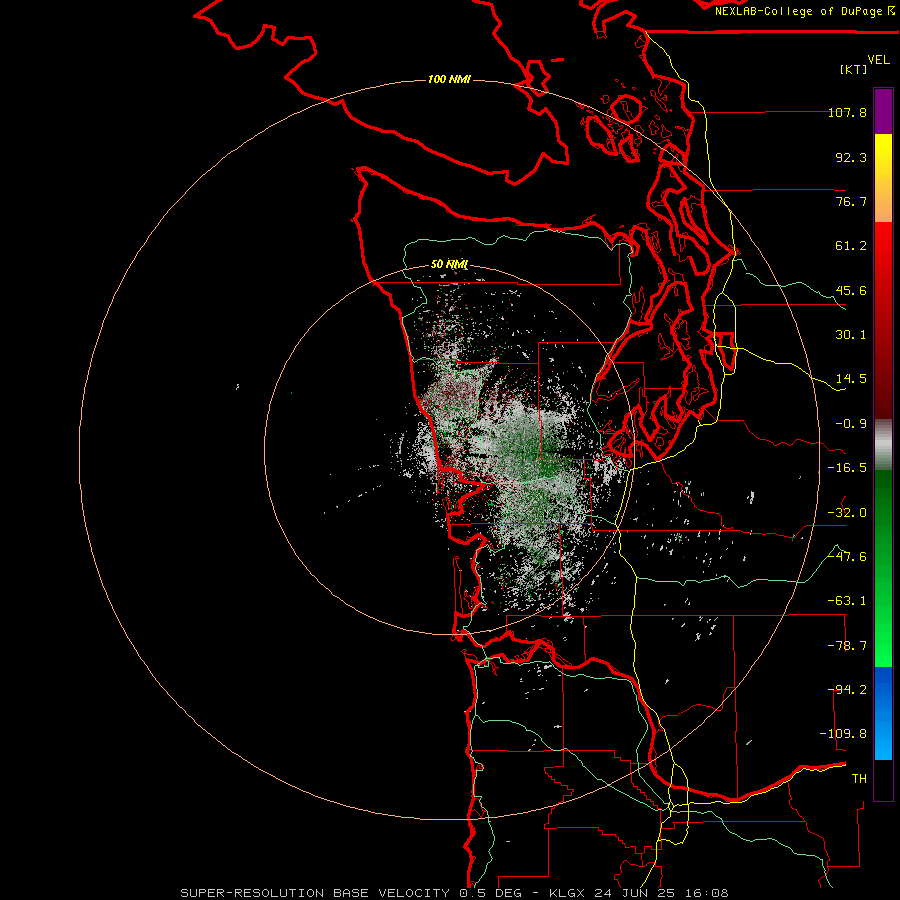Pick the dark TH segment of color bar
The image size is (900, 900).
point(883,780)
